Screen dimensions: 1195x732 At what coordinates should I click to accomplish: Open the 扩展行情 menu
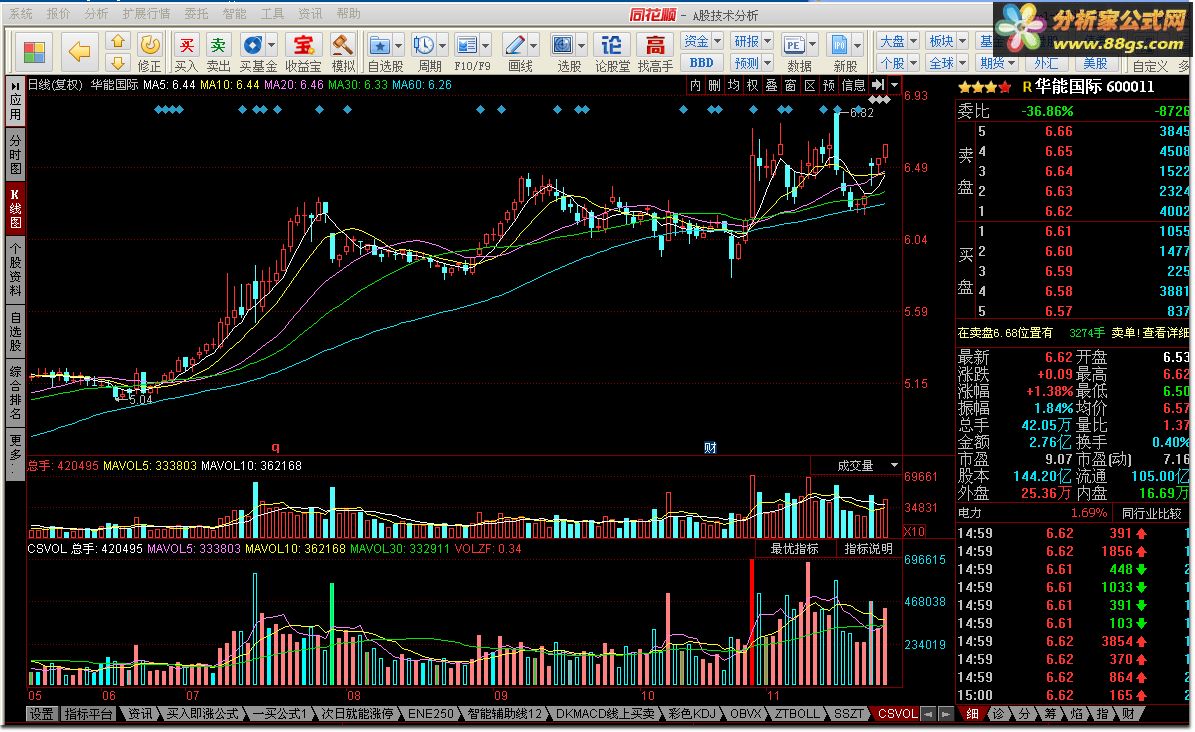pos(146,14)
